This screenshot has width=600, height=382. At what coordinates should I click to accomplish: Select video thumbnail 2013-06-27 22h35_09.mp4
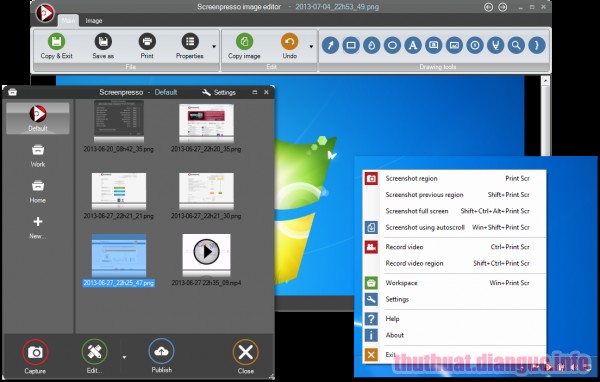(206, 255)
